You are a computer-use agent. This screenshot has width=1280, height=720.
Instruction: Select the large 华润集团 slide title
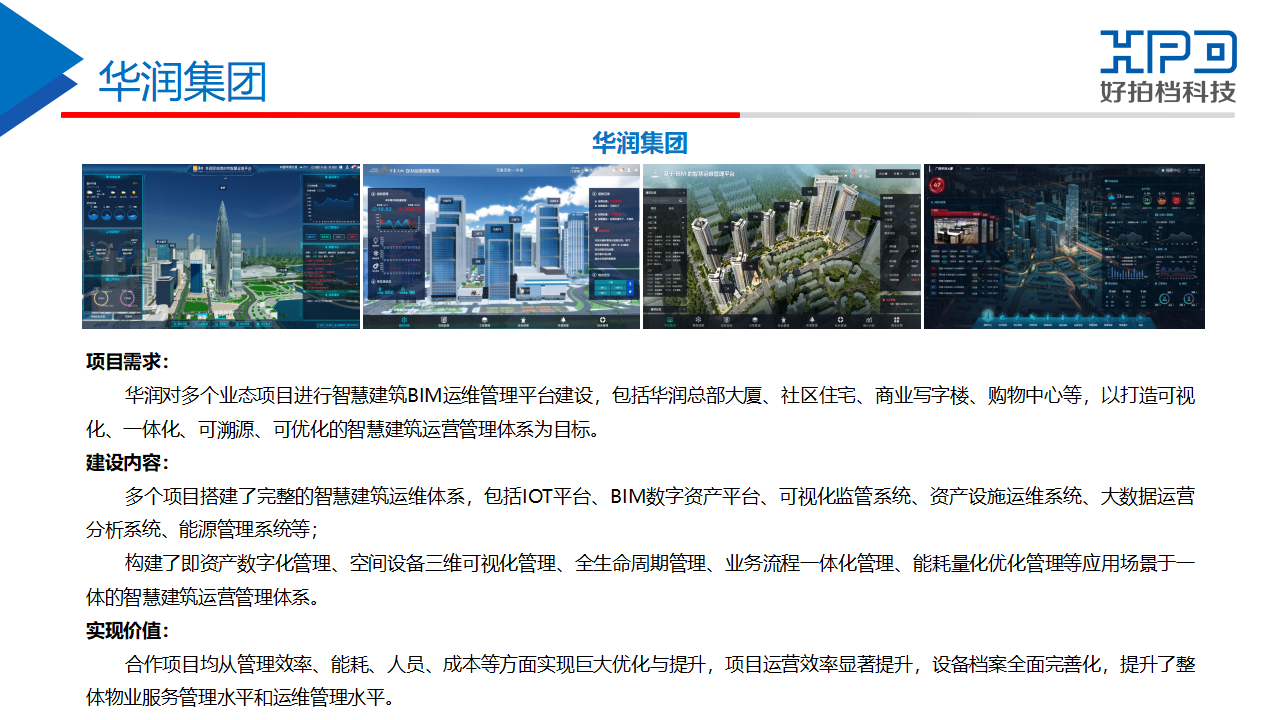[x=182, y=80]
